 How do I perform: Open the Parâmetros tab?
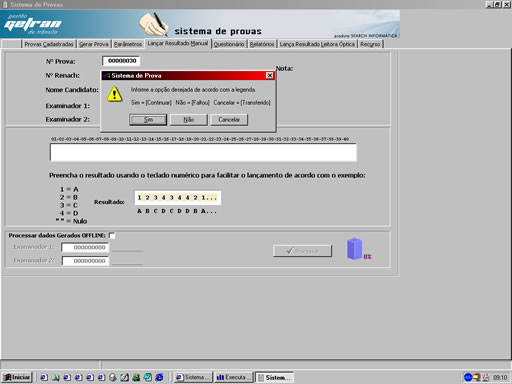tap(128, 44)
